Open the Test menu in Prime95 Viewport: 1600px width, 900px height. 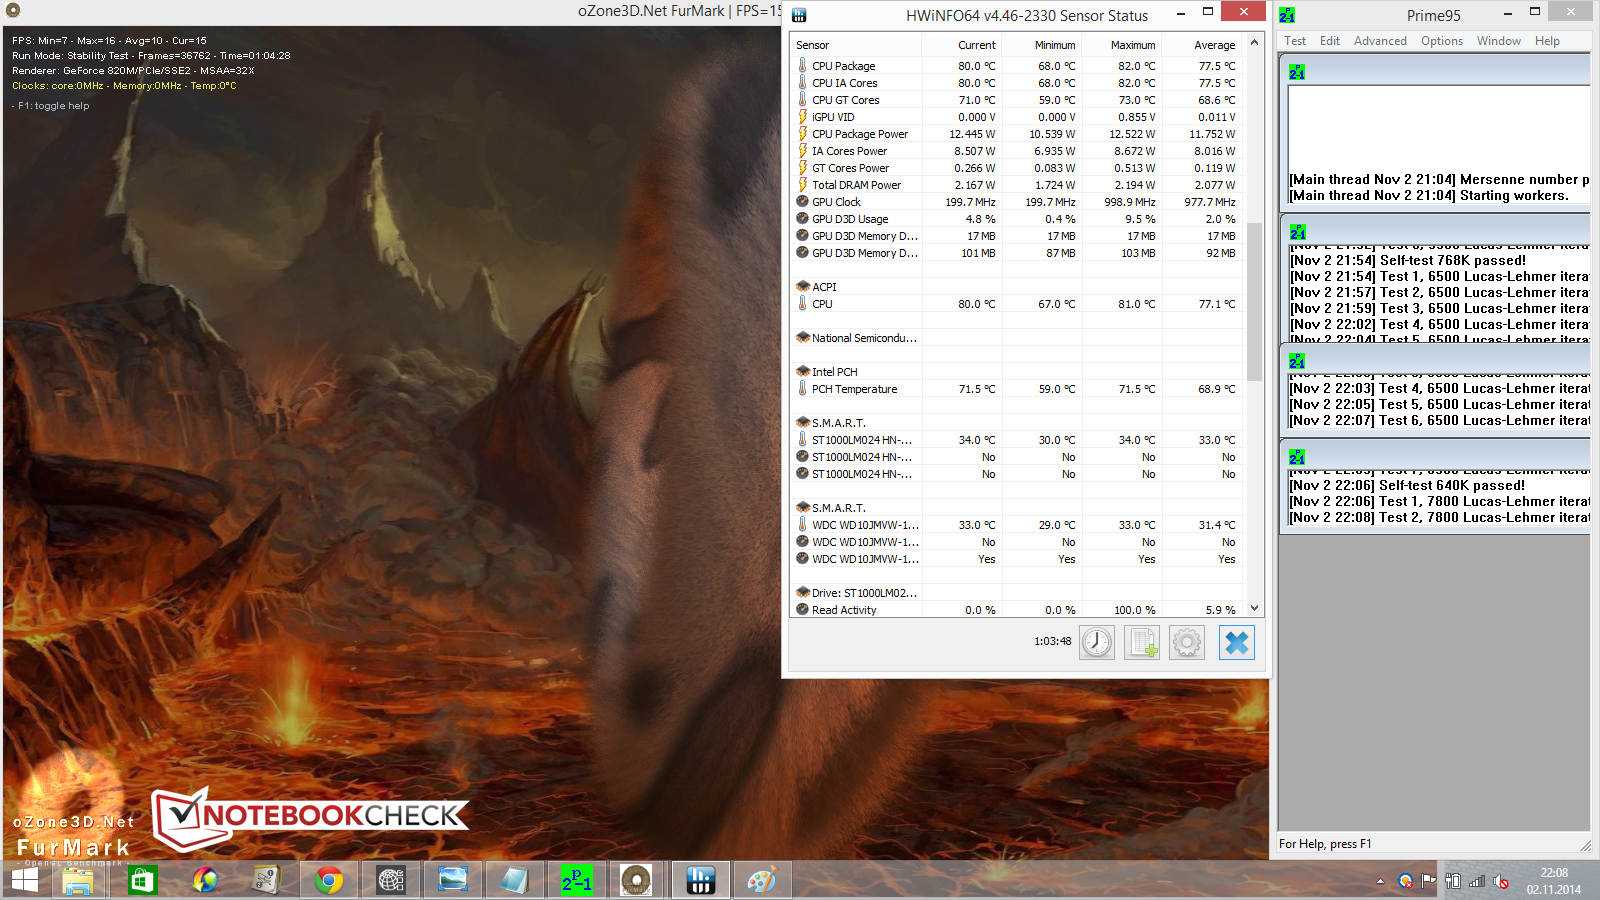(1295, 41)
